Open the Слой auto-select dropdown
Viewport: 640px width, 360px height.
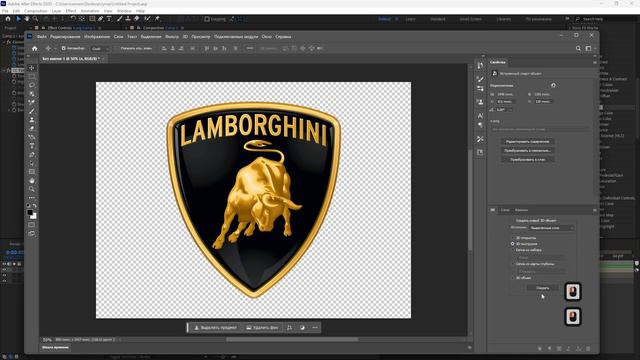coord(100,48)
